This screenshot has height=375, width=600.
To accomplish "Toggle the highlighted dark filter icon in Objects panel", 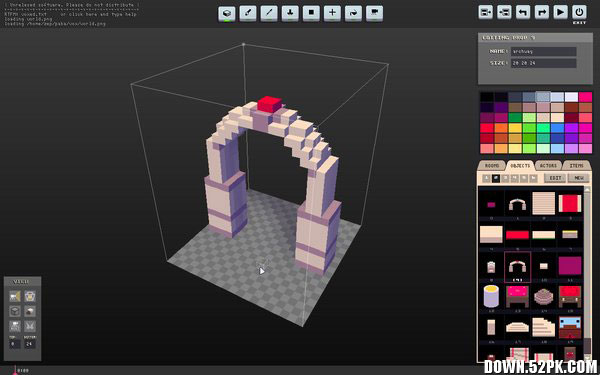I will [x=496, y=178].
